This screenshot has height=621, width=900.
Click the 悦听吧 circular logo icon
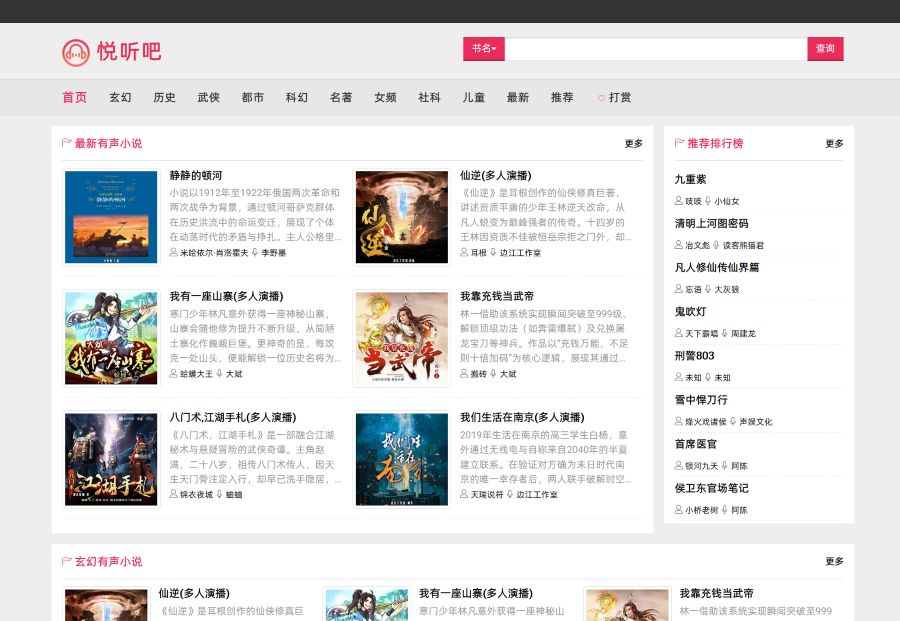click(73, 52)
